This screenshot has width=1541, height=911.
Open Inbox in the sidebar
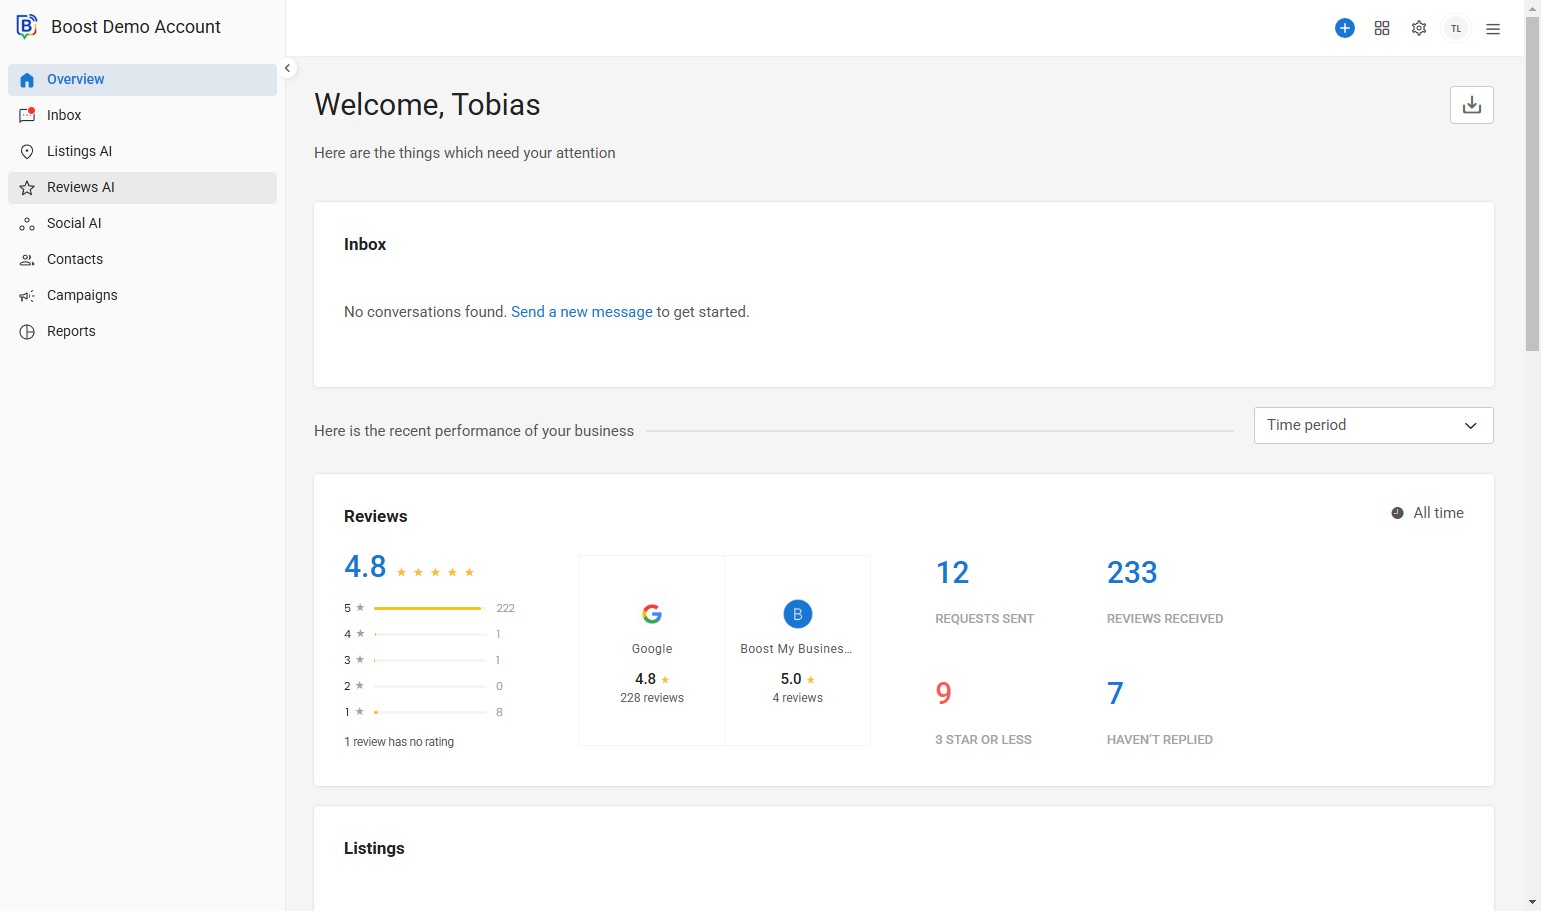[64, 115]
